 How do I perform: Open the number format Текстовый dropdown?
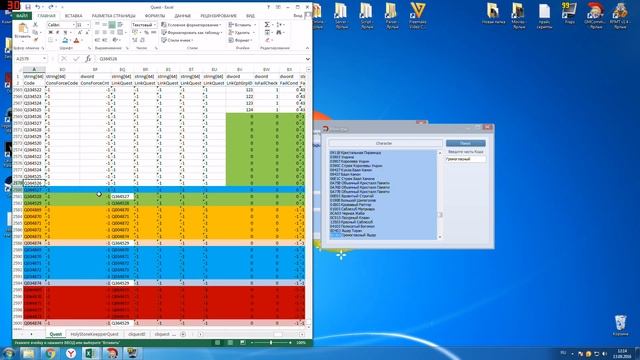(155, 25)
